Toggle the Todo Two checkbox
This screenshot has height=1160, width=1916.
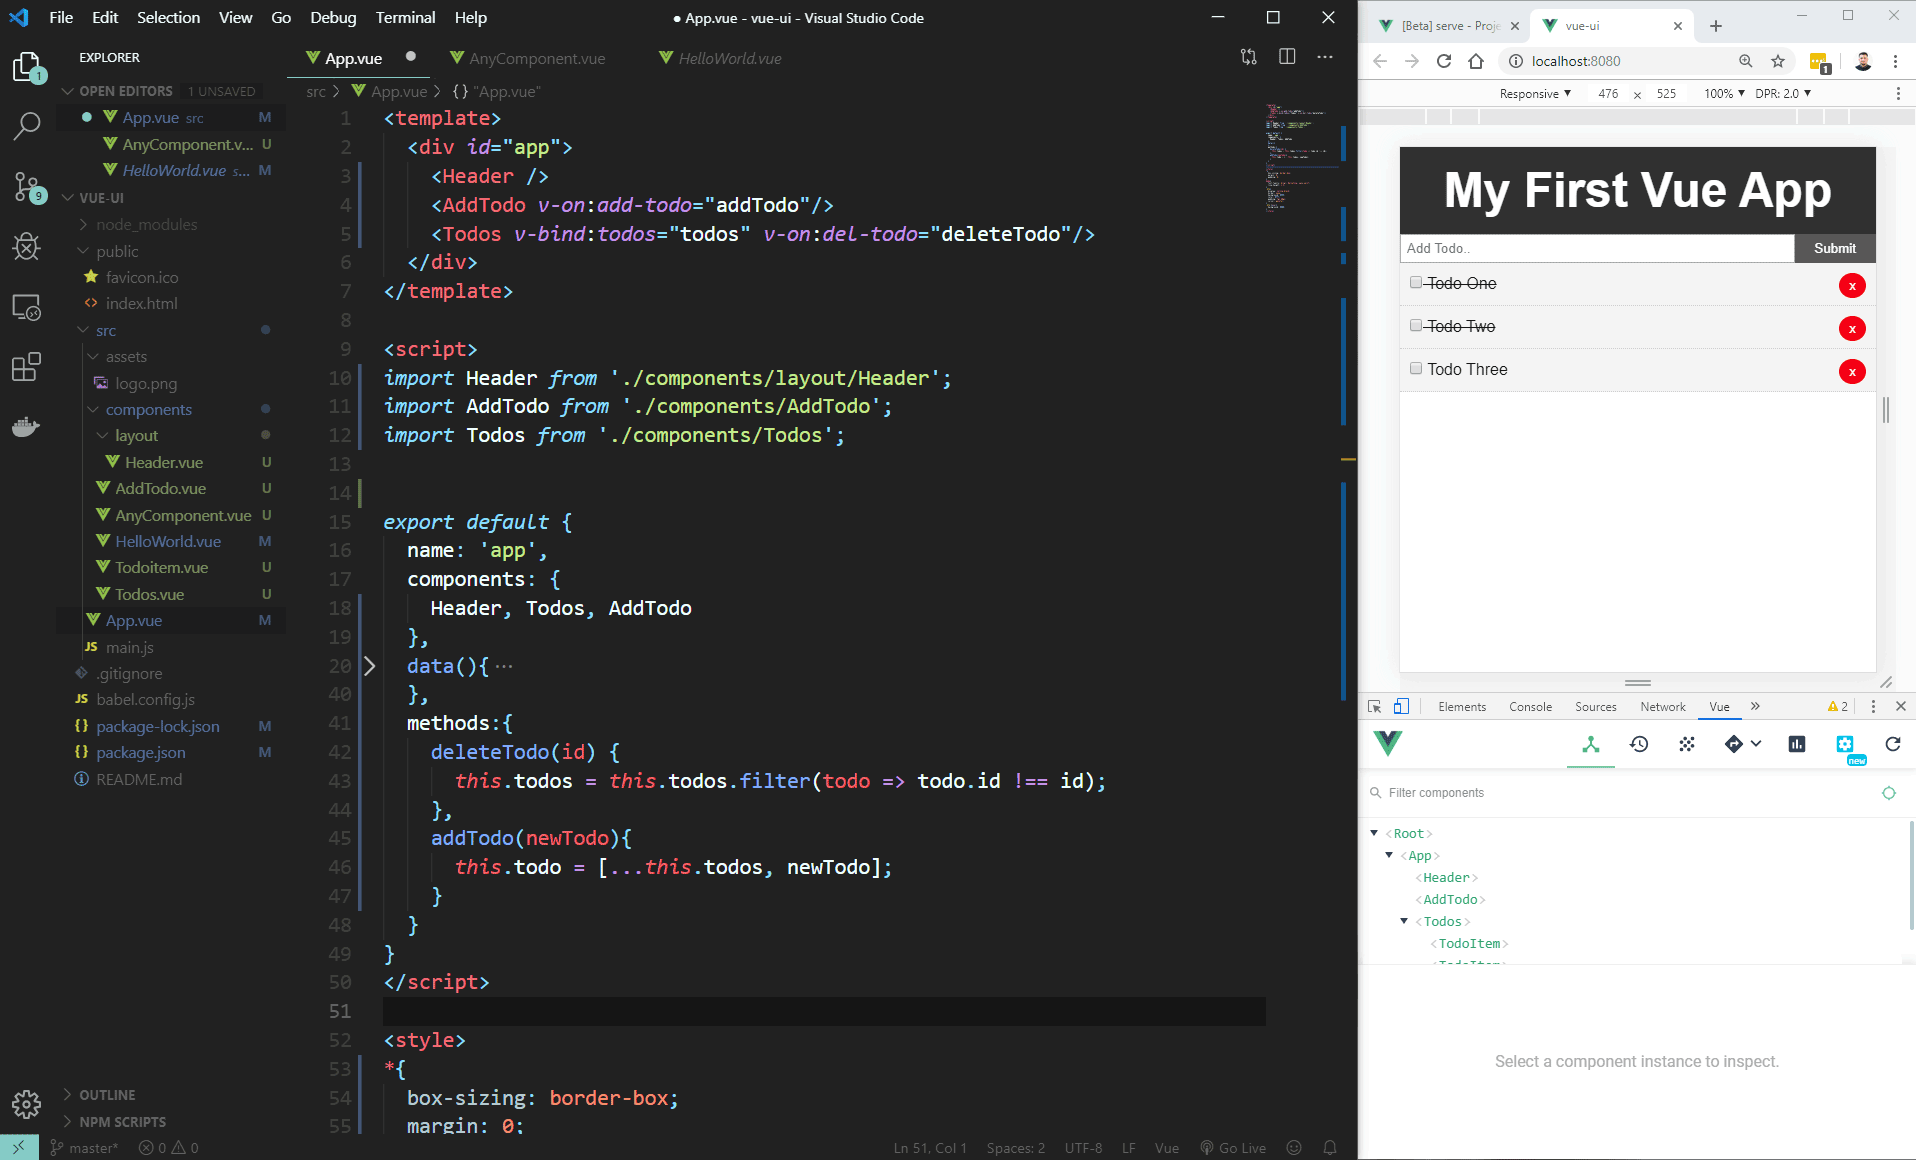[1415, 324]
